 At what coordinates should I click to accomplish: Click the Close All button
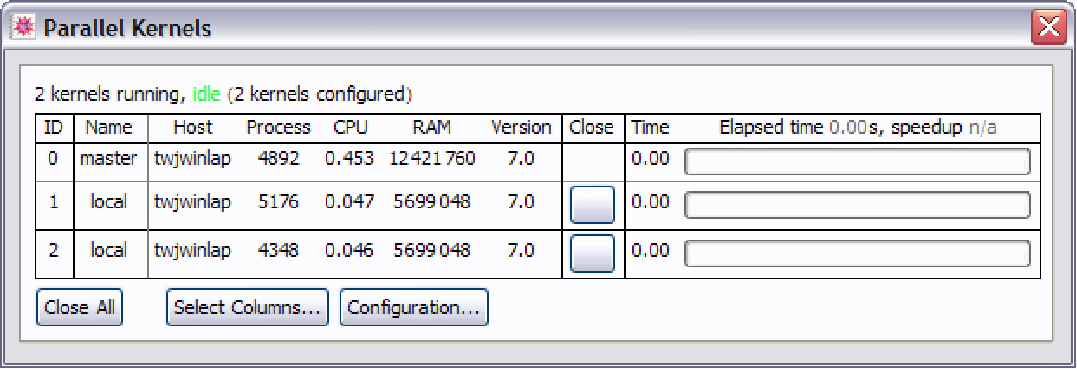pyautogui.click(x=80, y=307)
